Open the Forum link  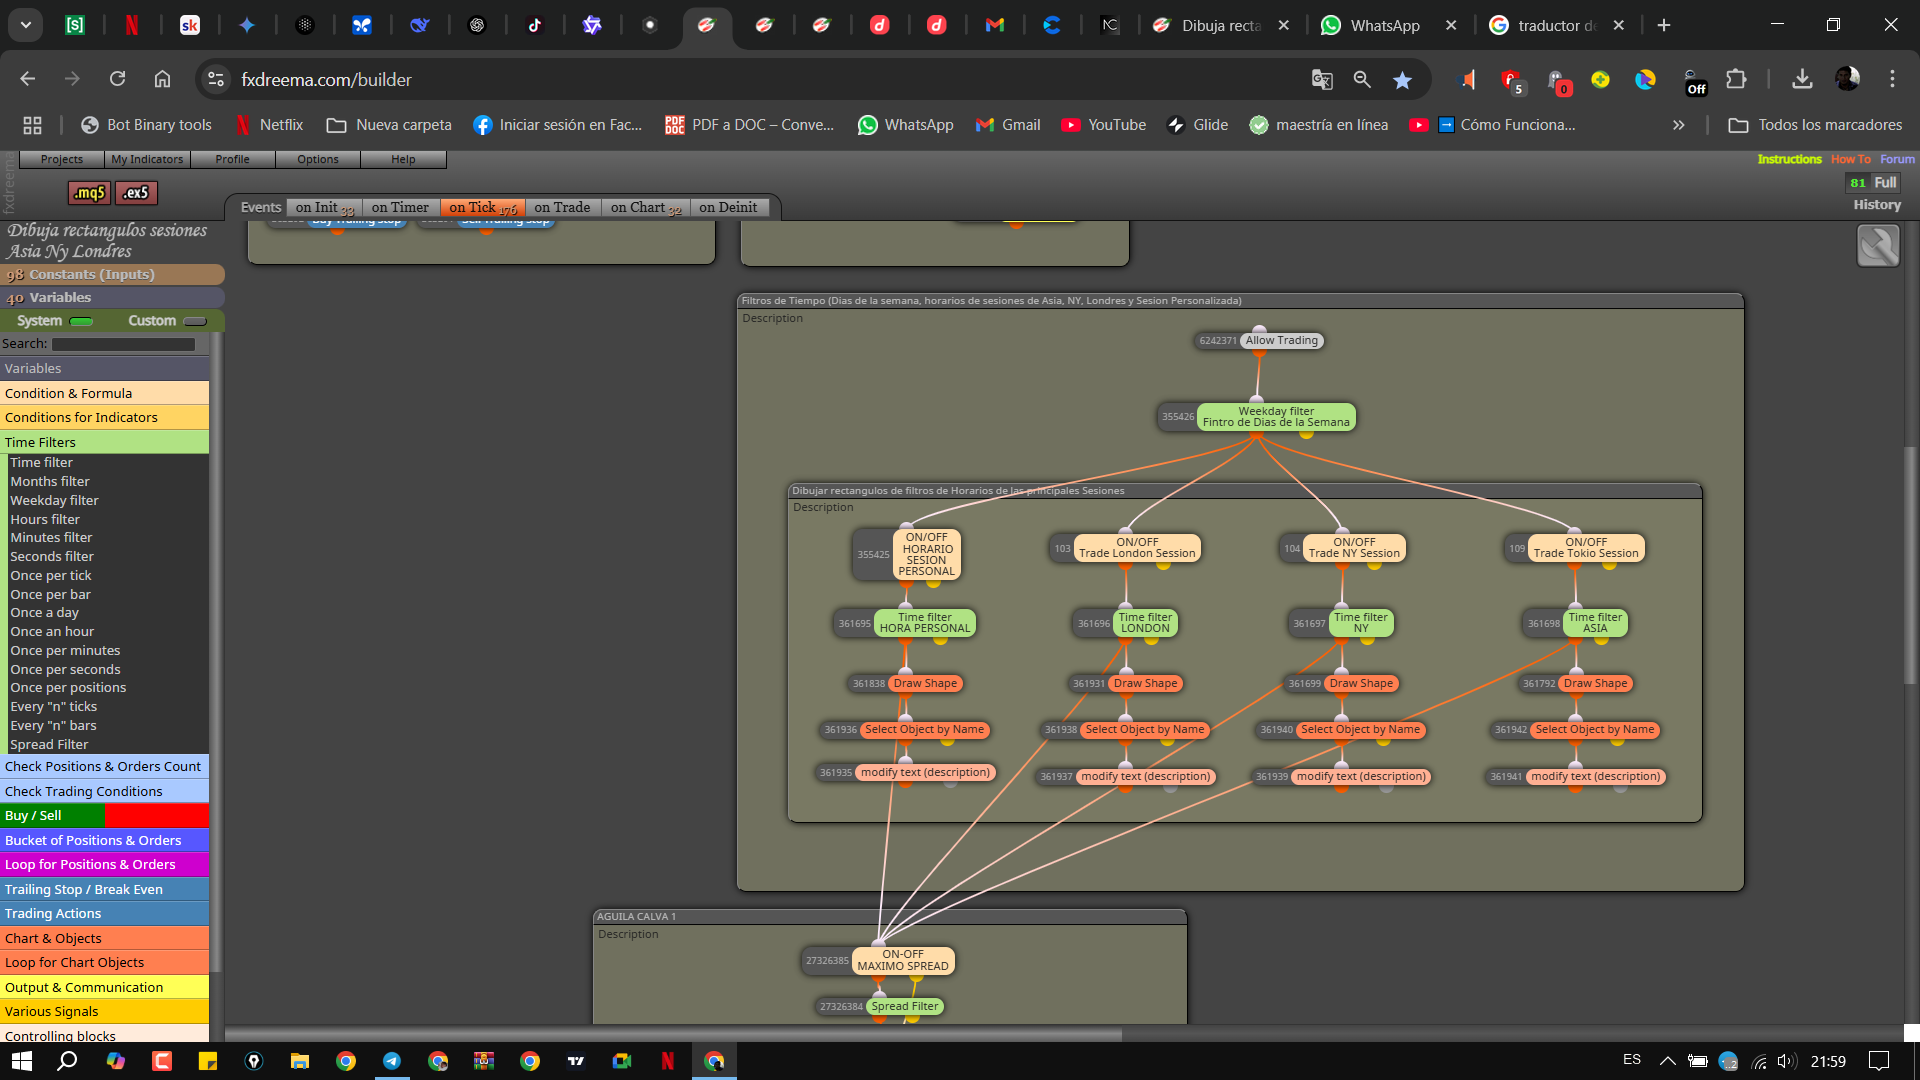1897,159
